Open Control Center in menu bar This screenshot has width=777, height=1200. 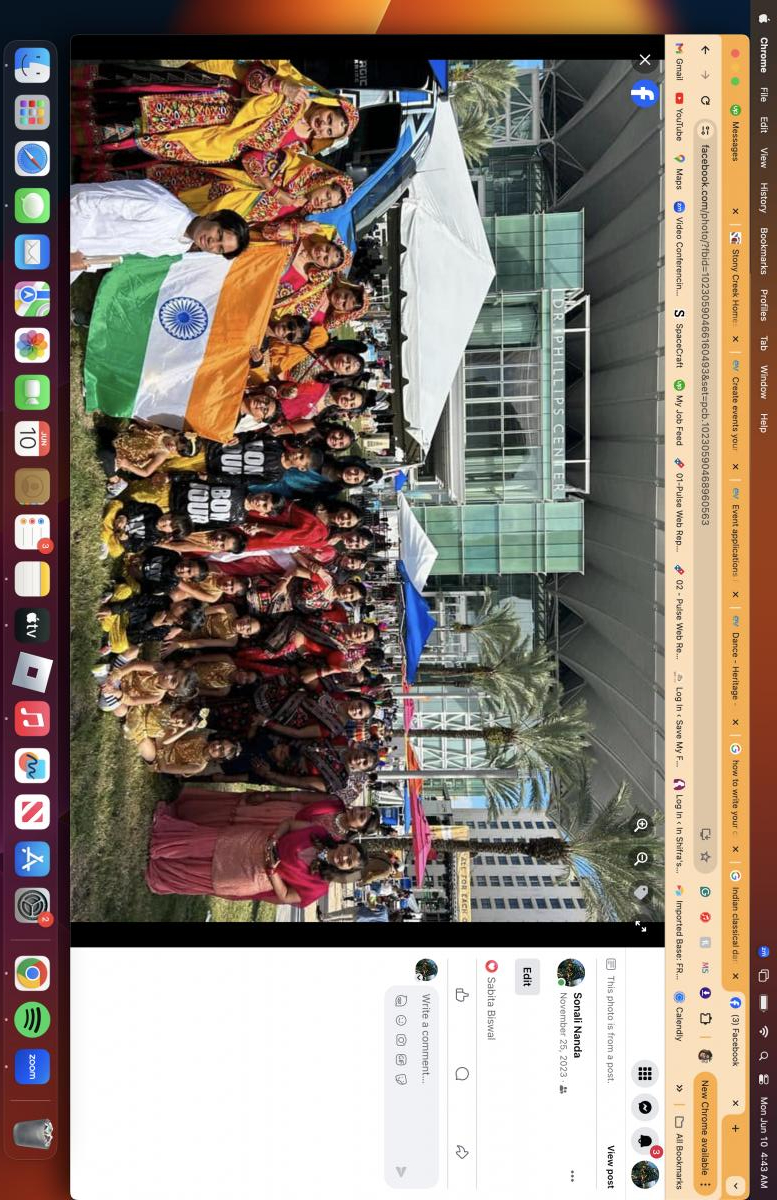(763, 1081)
